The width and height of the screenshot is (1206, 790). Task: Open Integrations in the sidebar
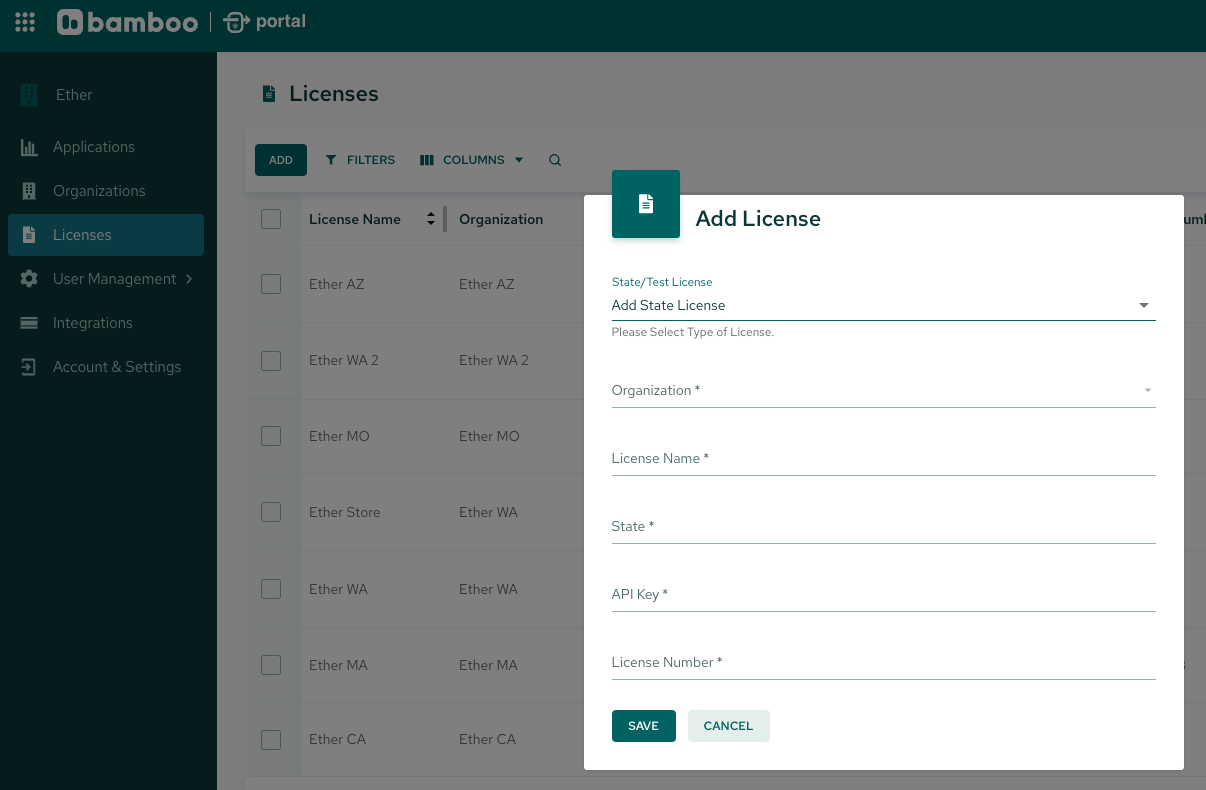pyautogui.click(x=106, y=323)
